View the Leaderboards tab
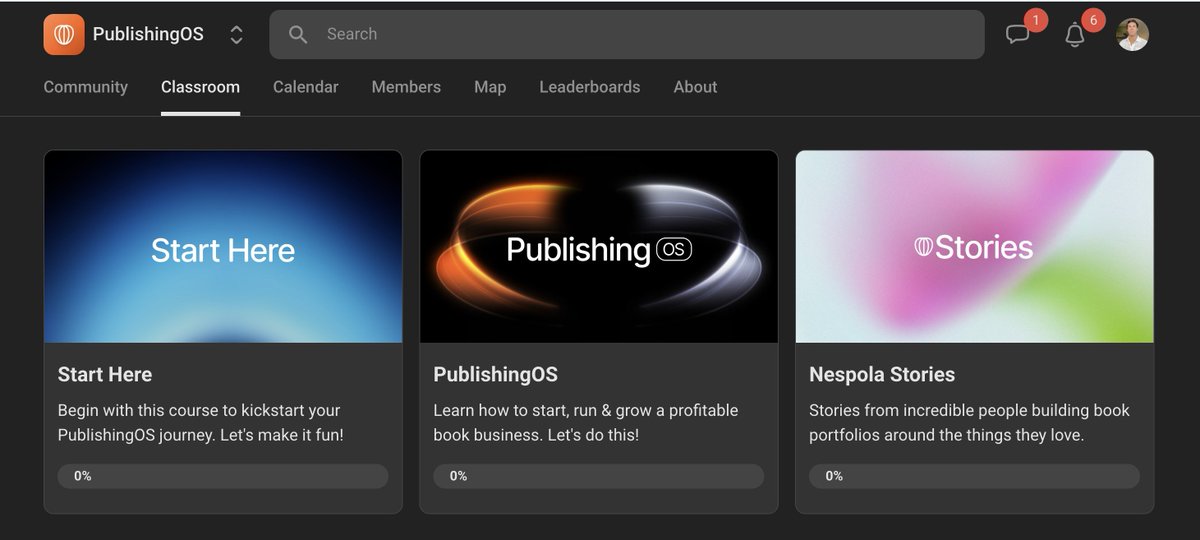The image size is (1200, 540). coord(590,87)
